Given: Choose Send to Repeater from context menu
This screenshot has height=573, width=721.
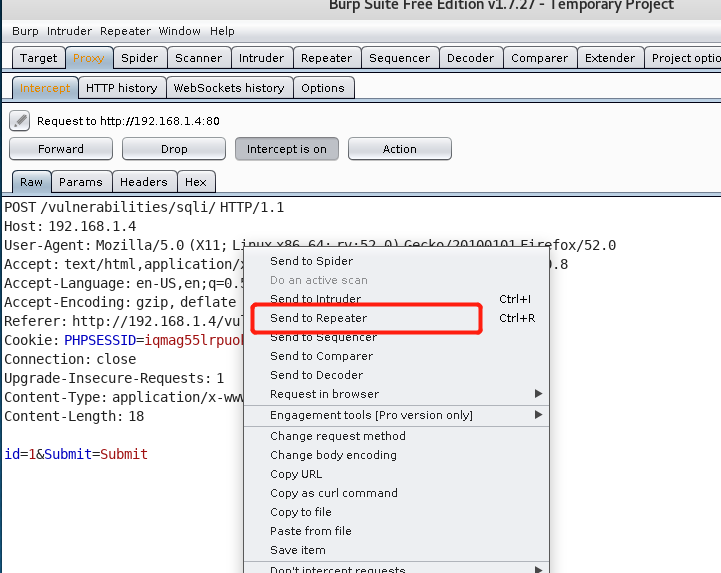Looking at the screenshot, I should (396, 318).
